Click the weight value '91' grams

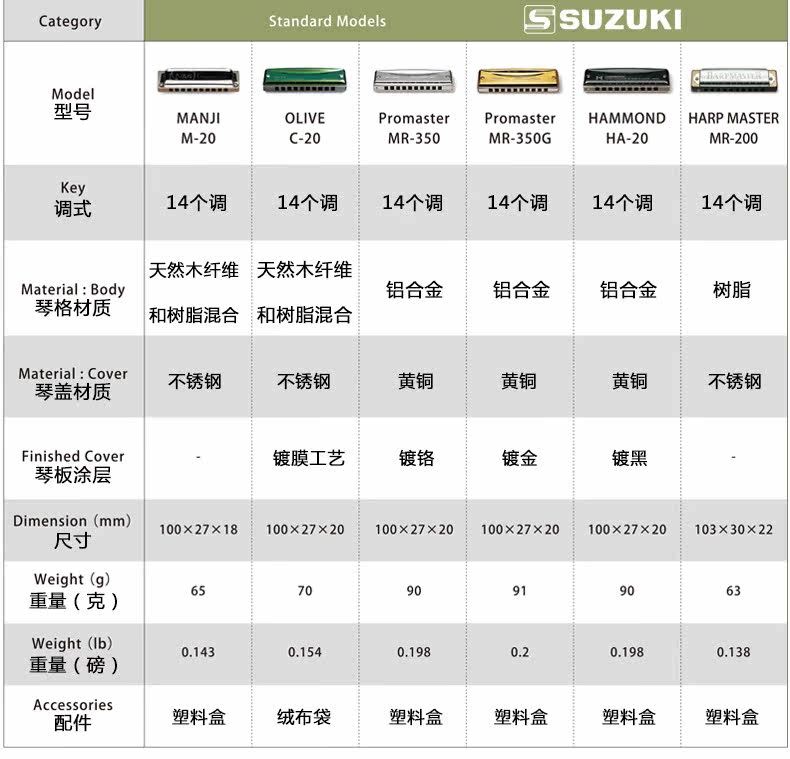519,591
